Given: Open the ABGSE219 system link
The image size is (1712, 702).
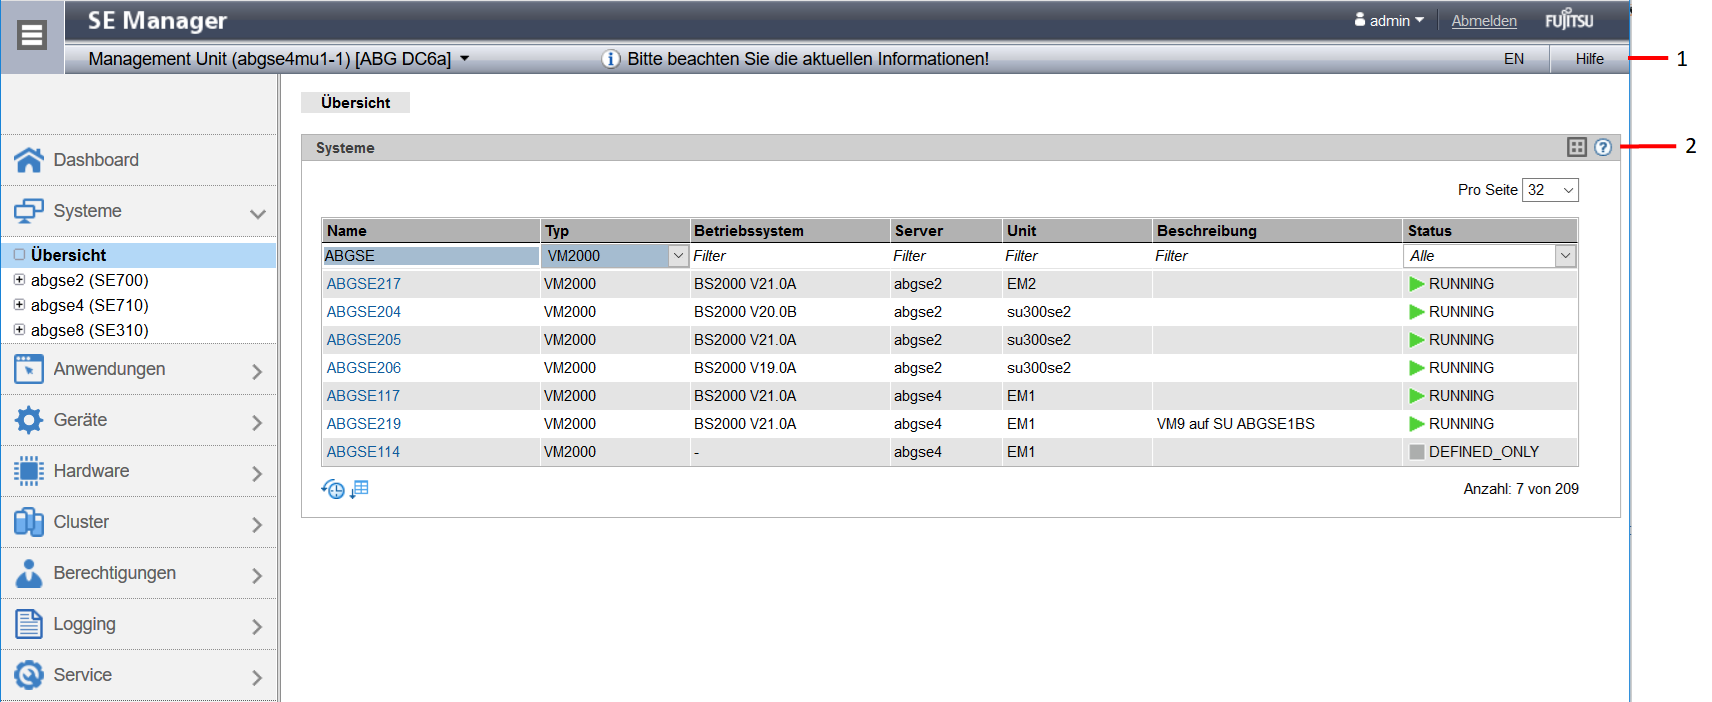Looking at the screenshot, I should coord(363,424).
